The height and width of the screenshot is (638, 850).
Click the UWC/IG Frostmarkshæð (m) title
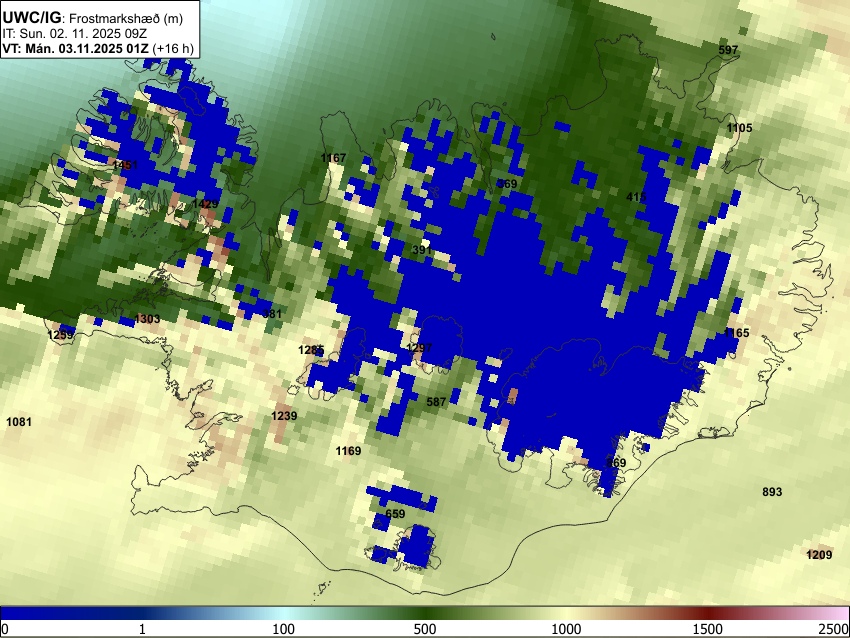tap(93, 18)
